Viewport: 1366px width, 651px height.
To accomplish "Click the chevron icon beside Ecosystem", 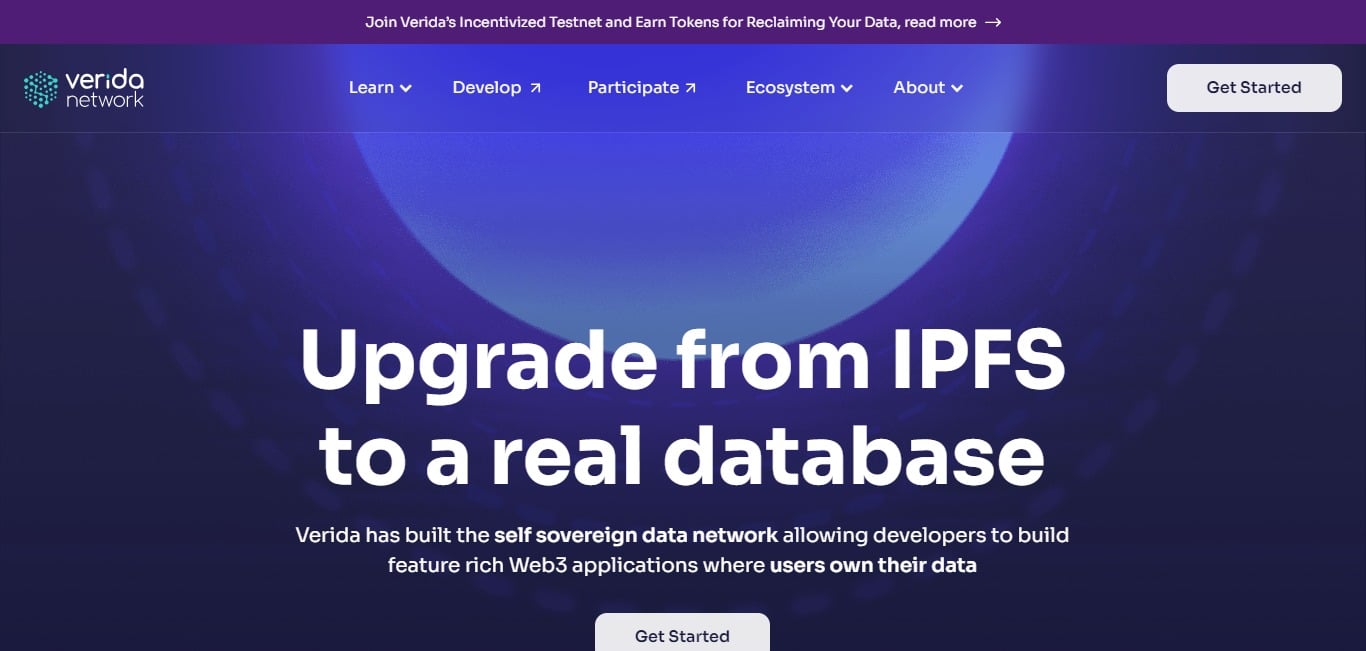I will [x=848, y=89].
